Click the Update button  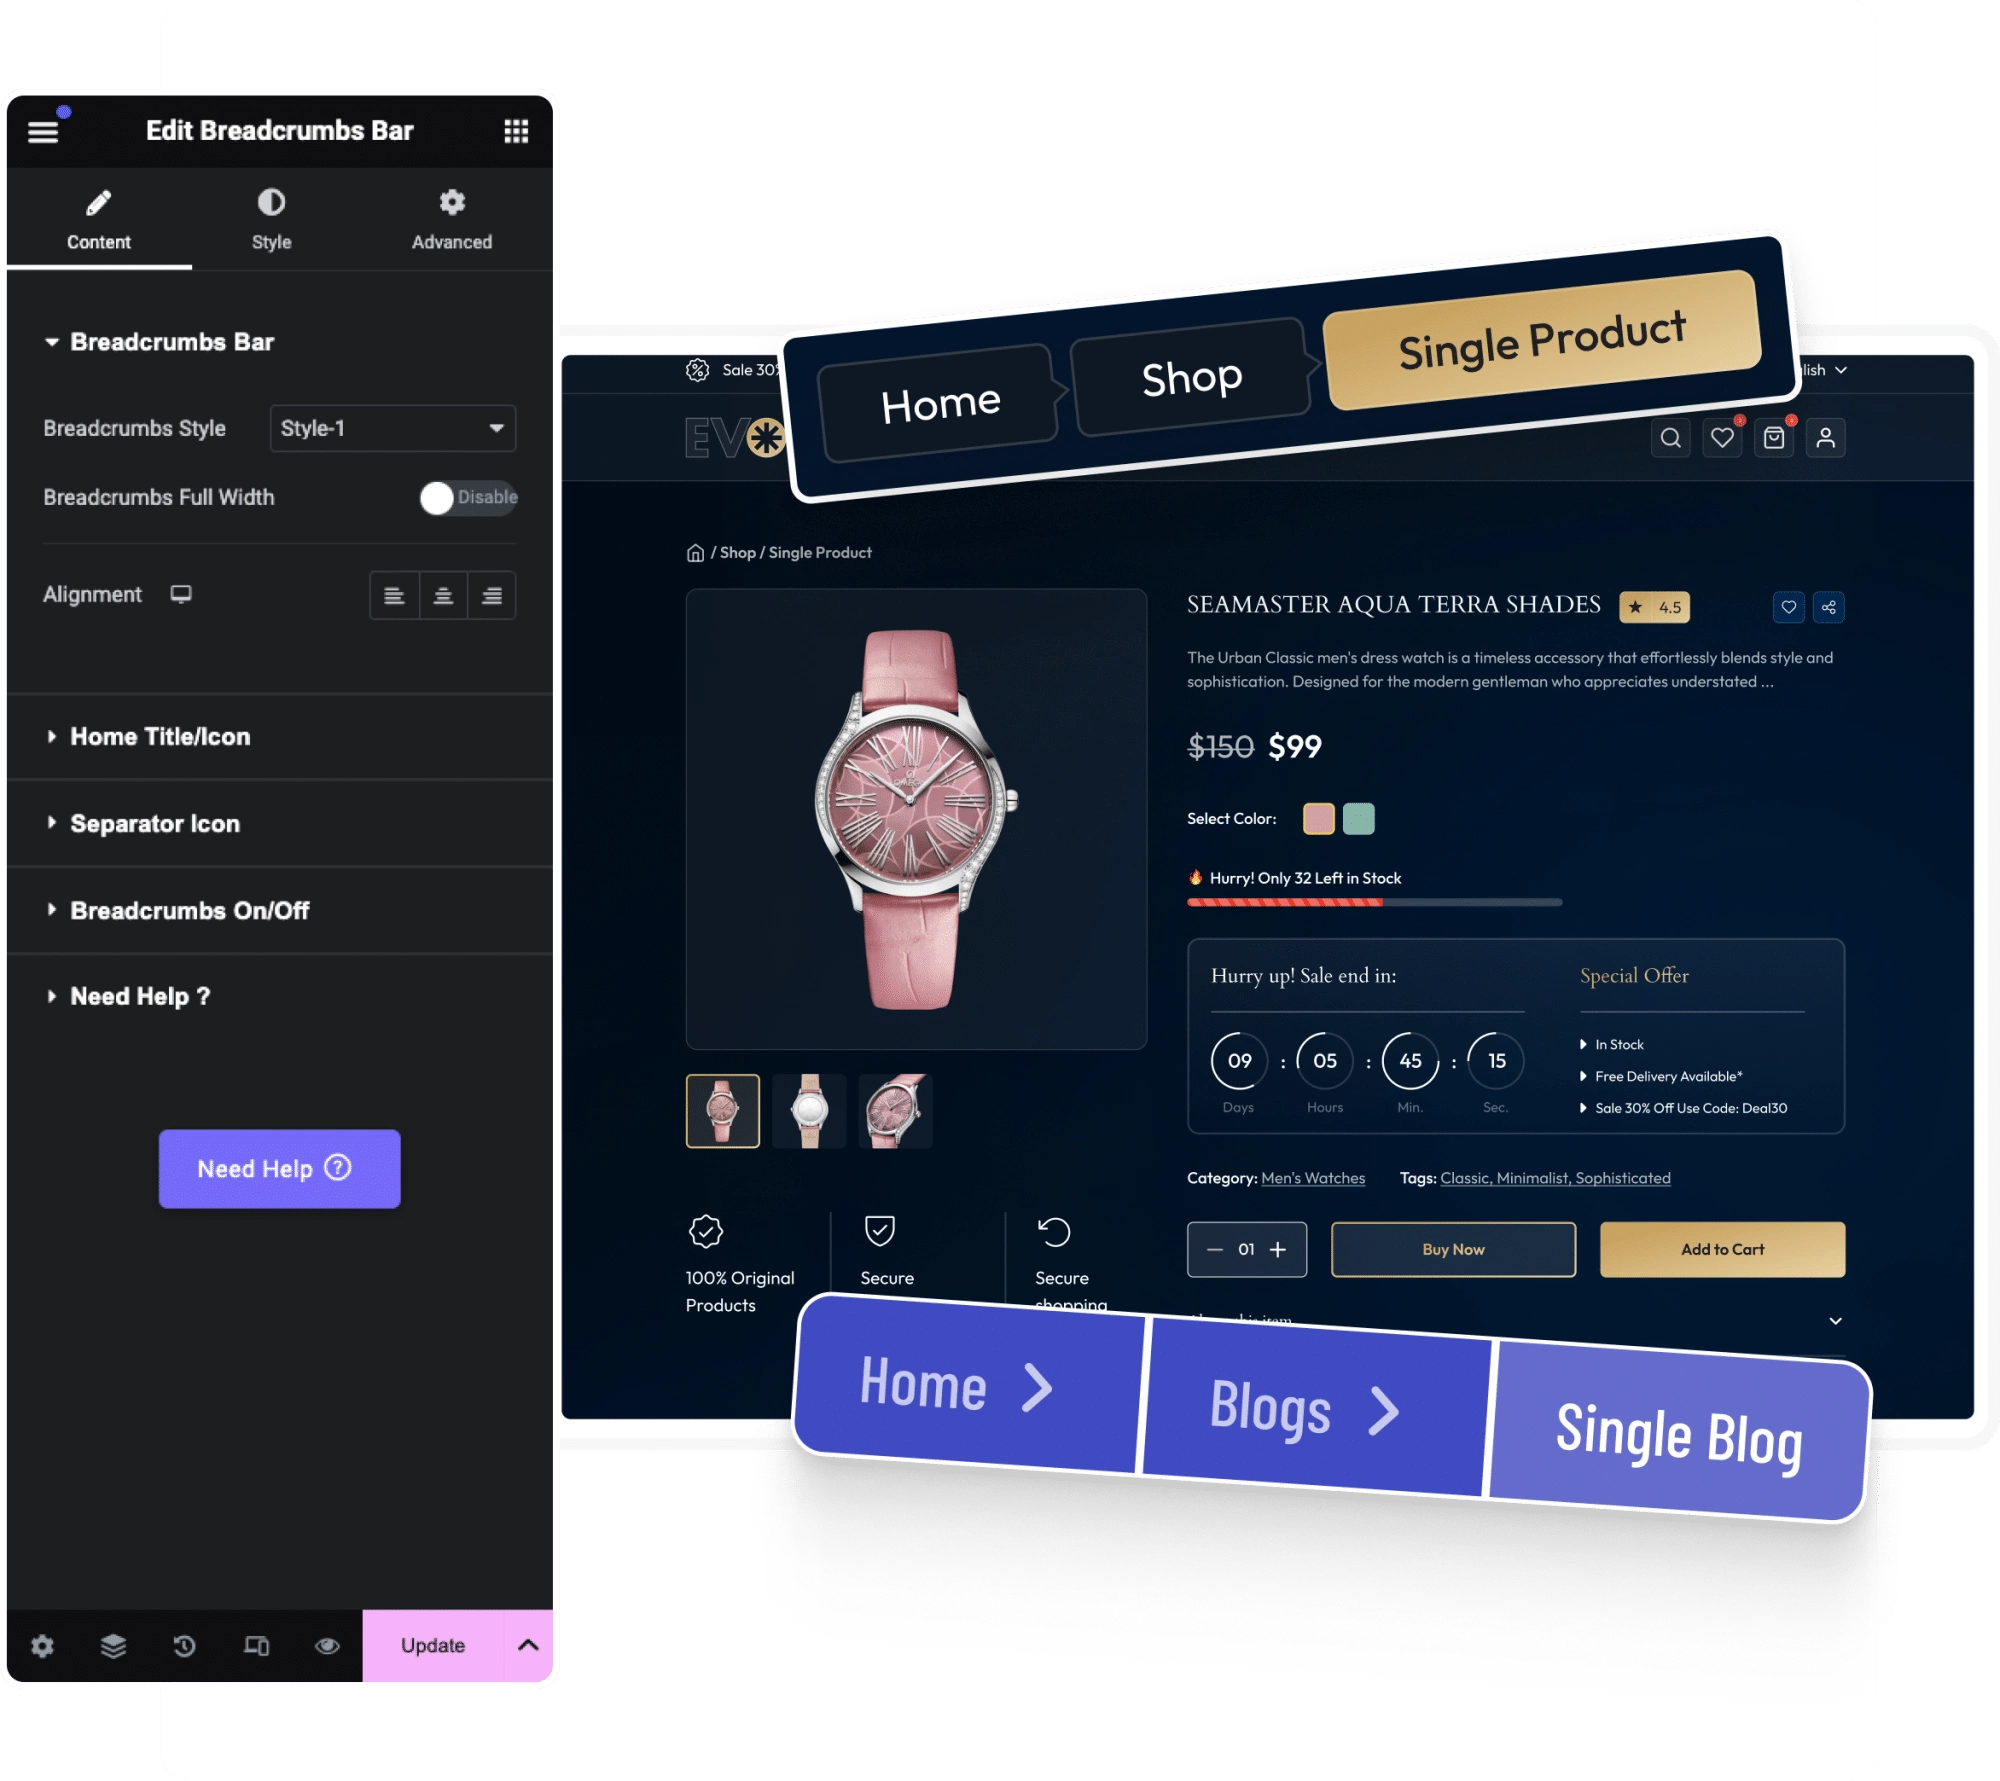[430, 1647]
